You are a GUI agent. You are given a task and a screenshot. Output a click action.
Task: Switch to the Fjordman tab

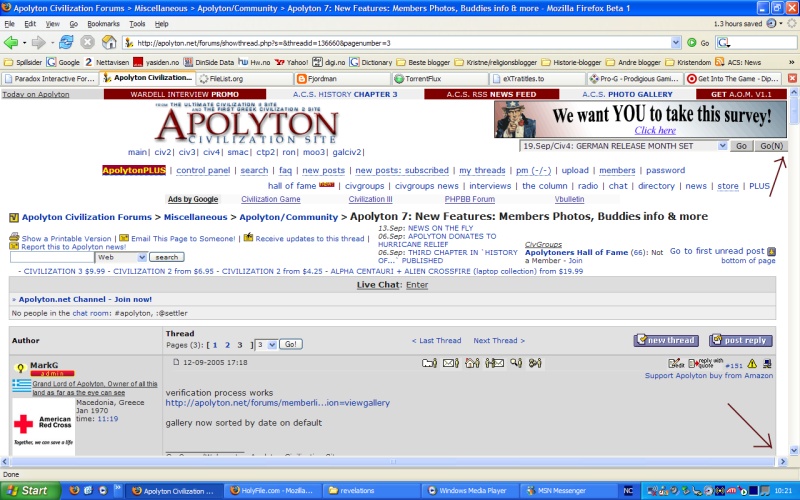pyautogui.click(x=342, y=79)
